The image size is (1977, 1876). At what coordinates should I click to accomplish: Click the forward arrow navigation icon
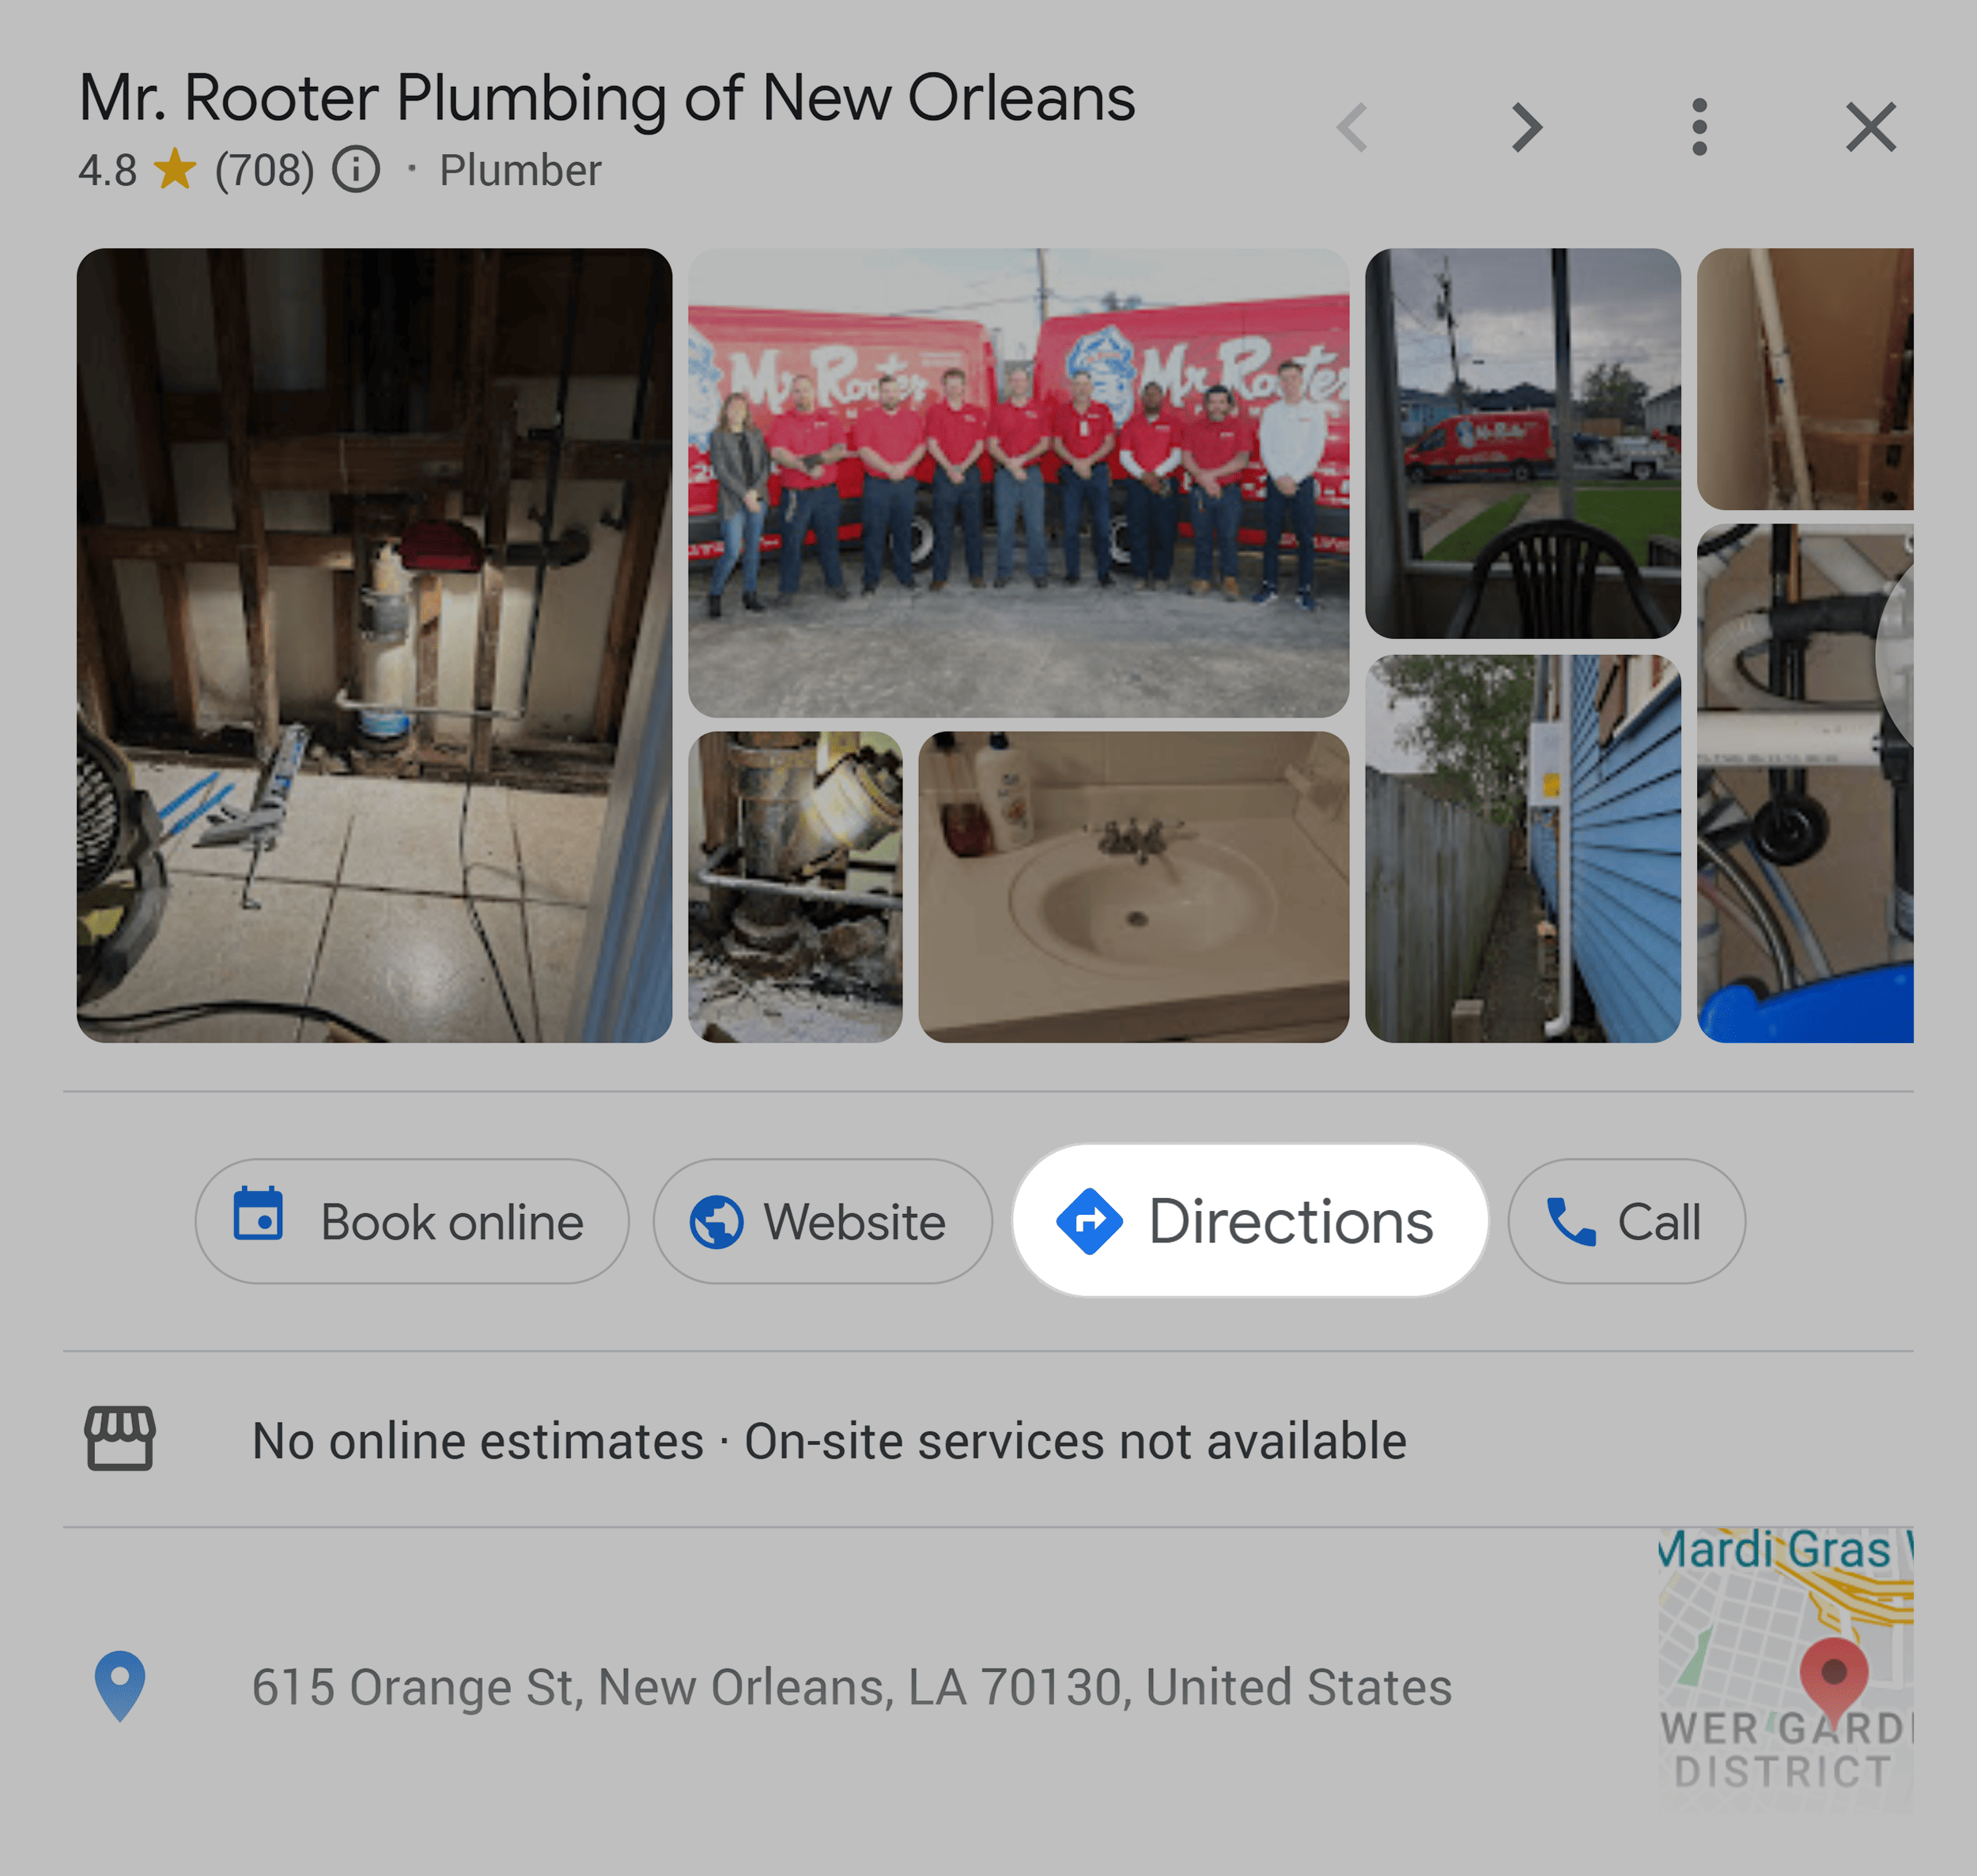click(x=1520, y=127)
